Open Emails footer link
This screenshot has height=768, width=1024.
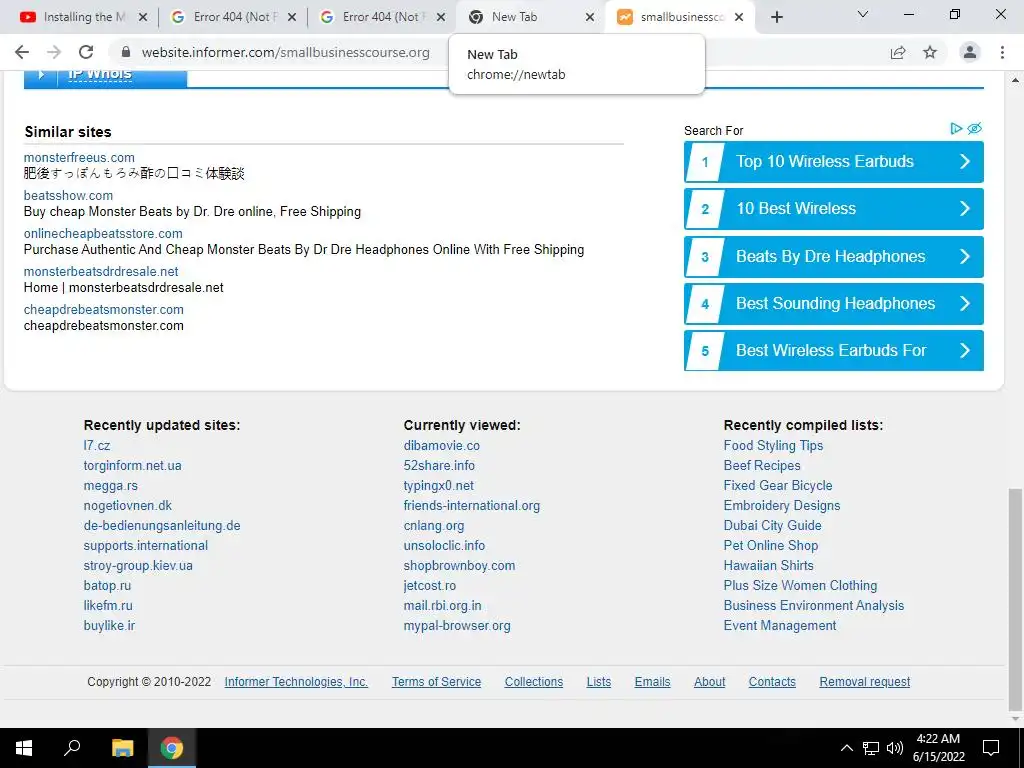coord(652,682)
